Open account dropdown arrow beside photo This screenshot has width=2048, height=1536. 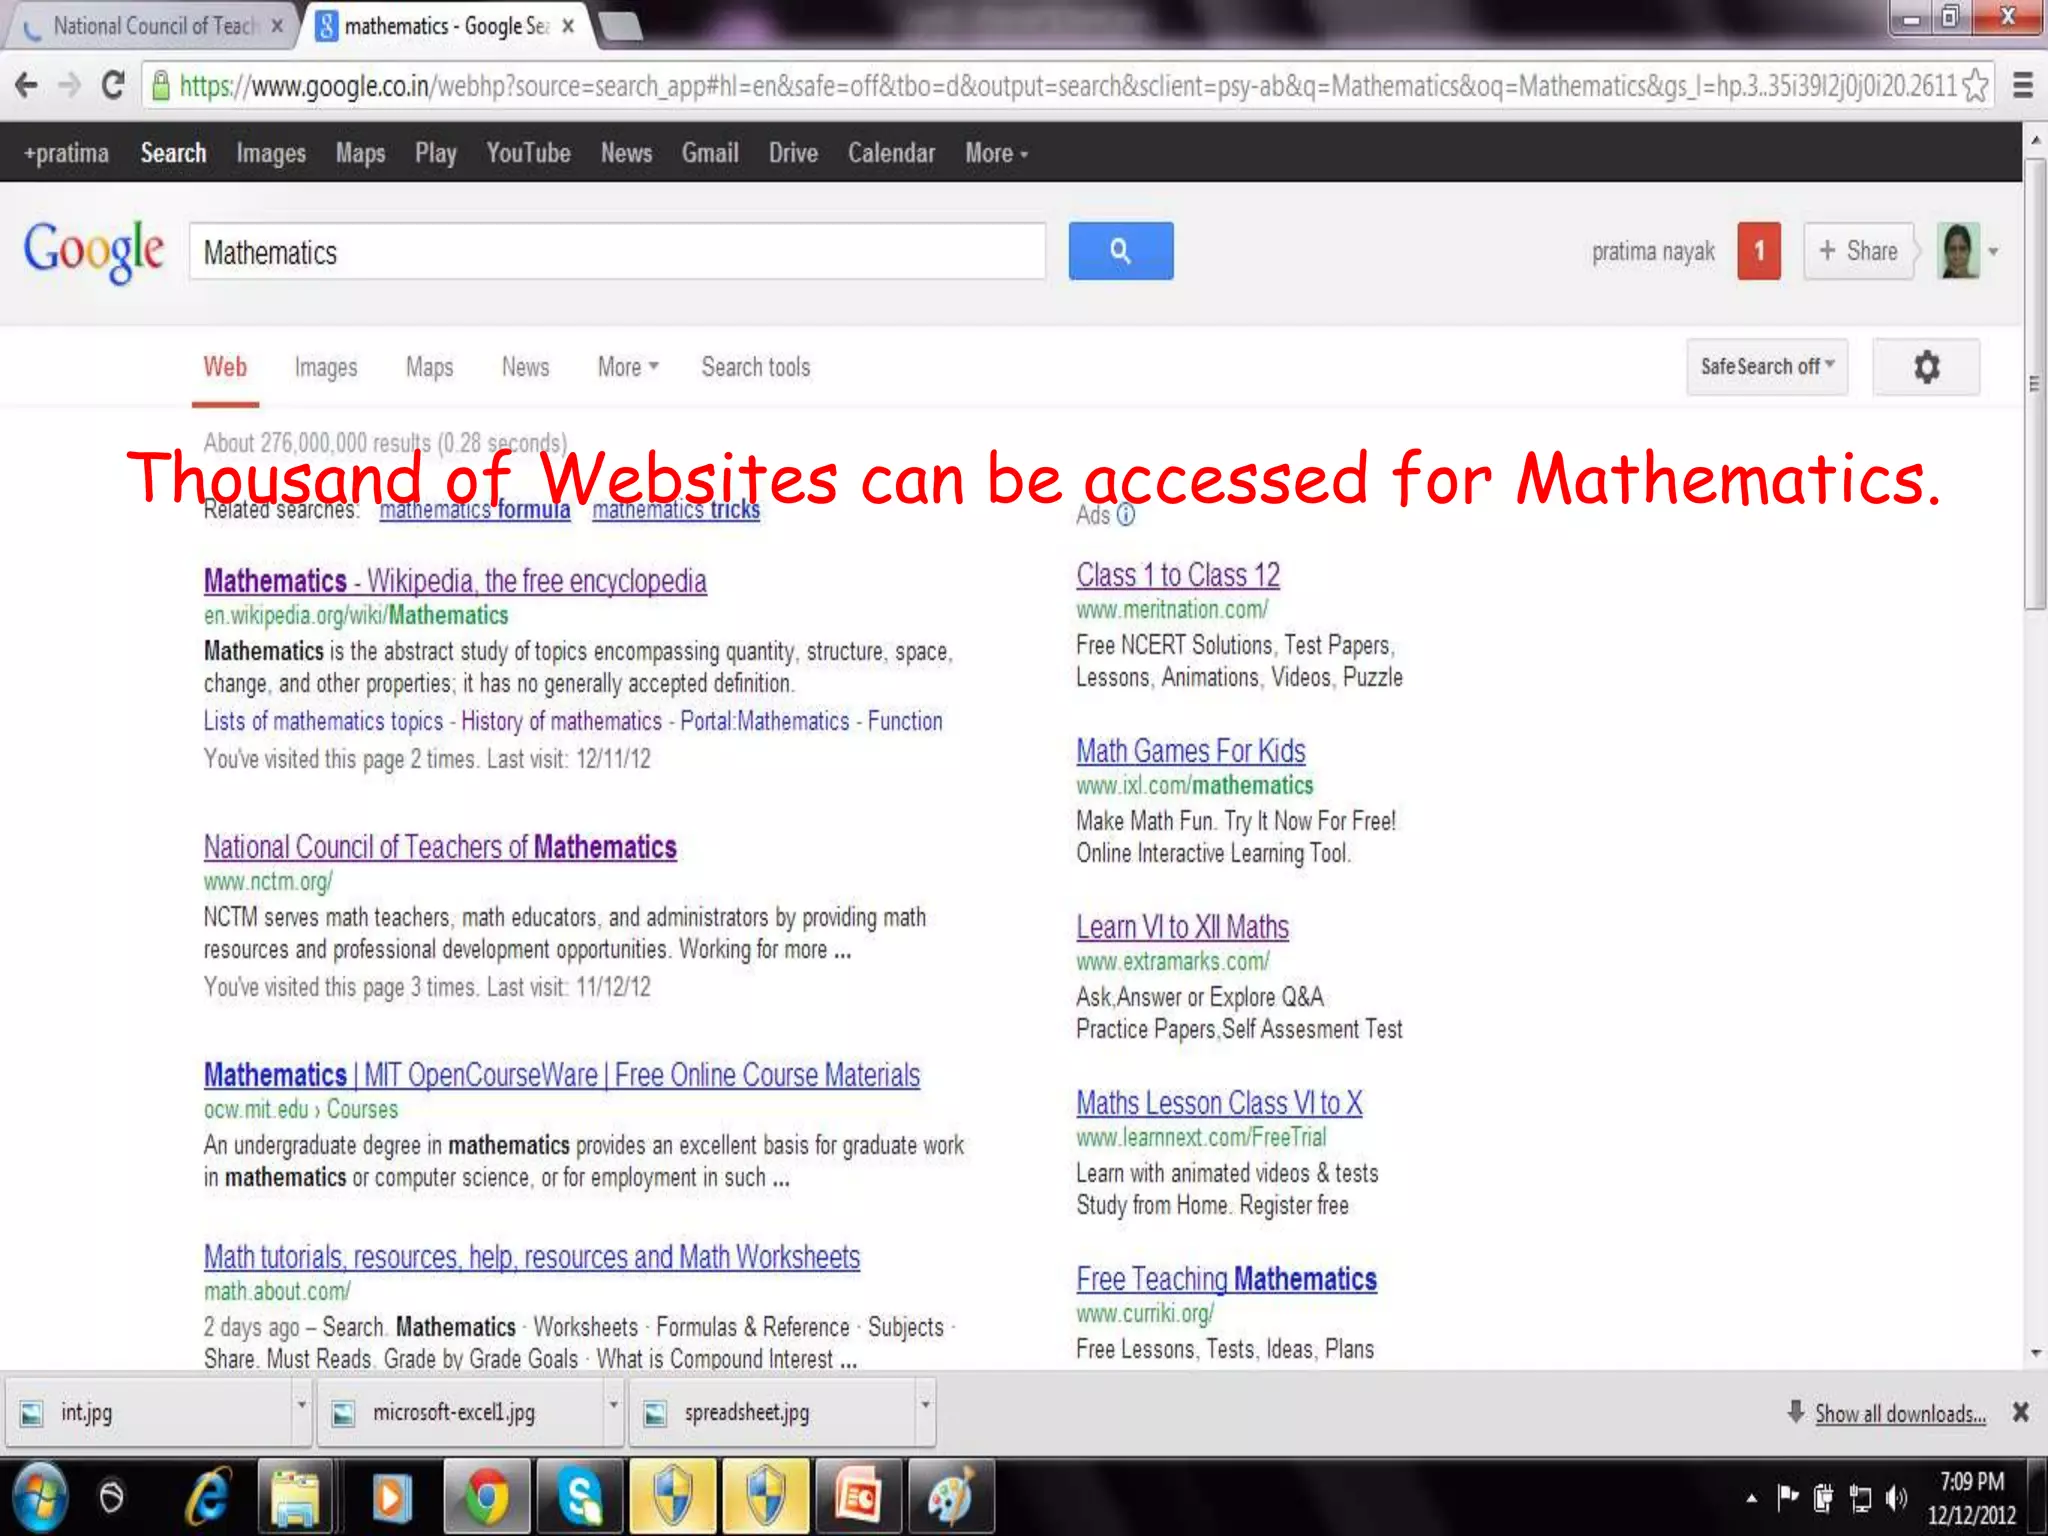1993,251
